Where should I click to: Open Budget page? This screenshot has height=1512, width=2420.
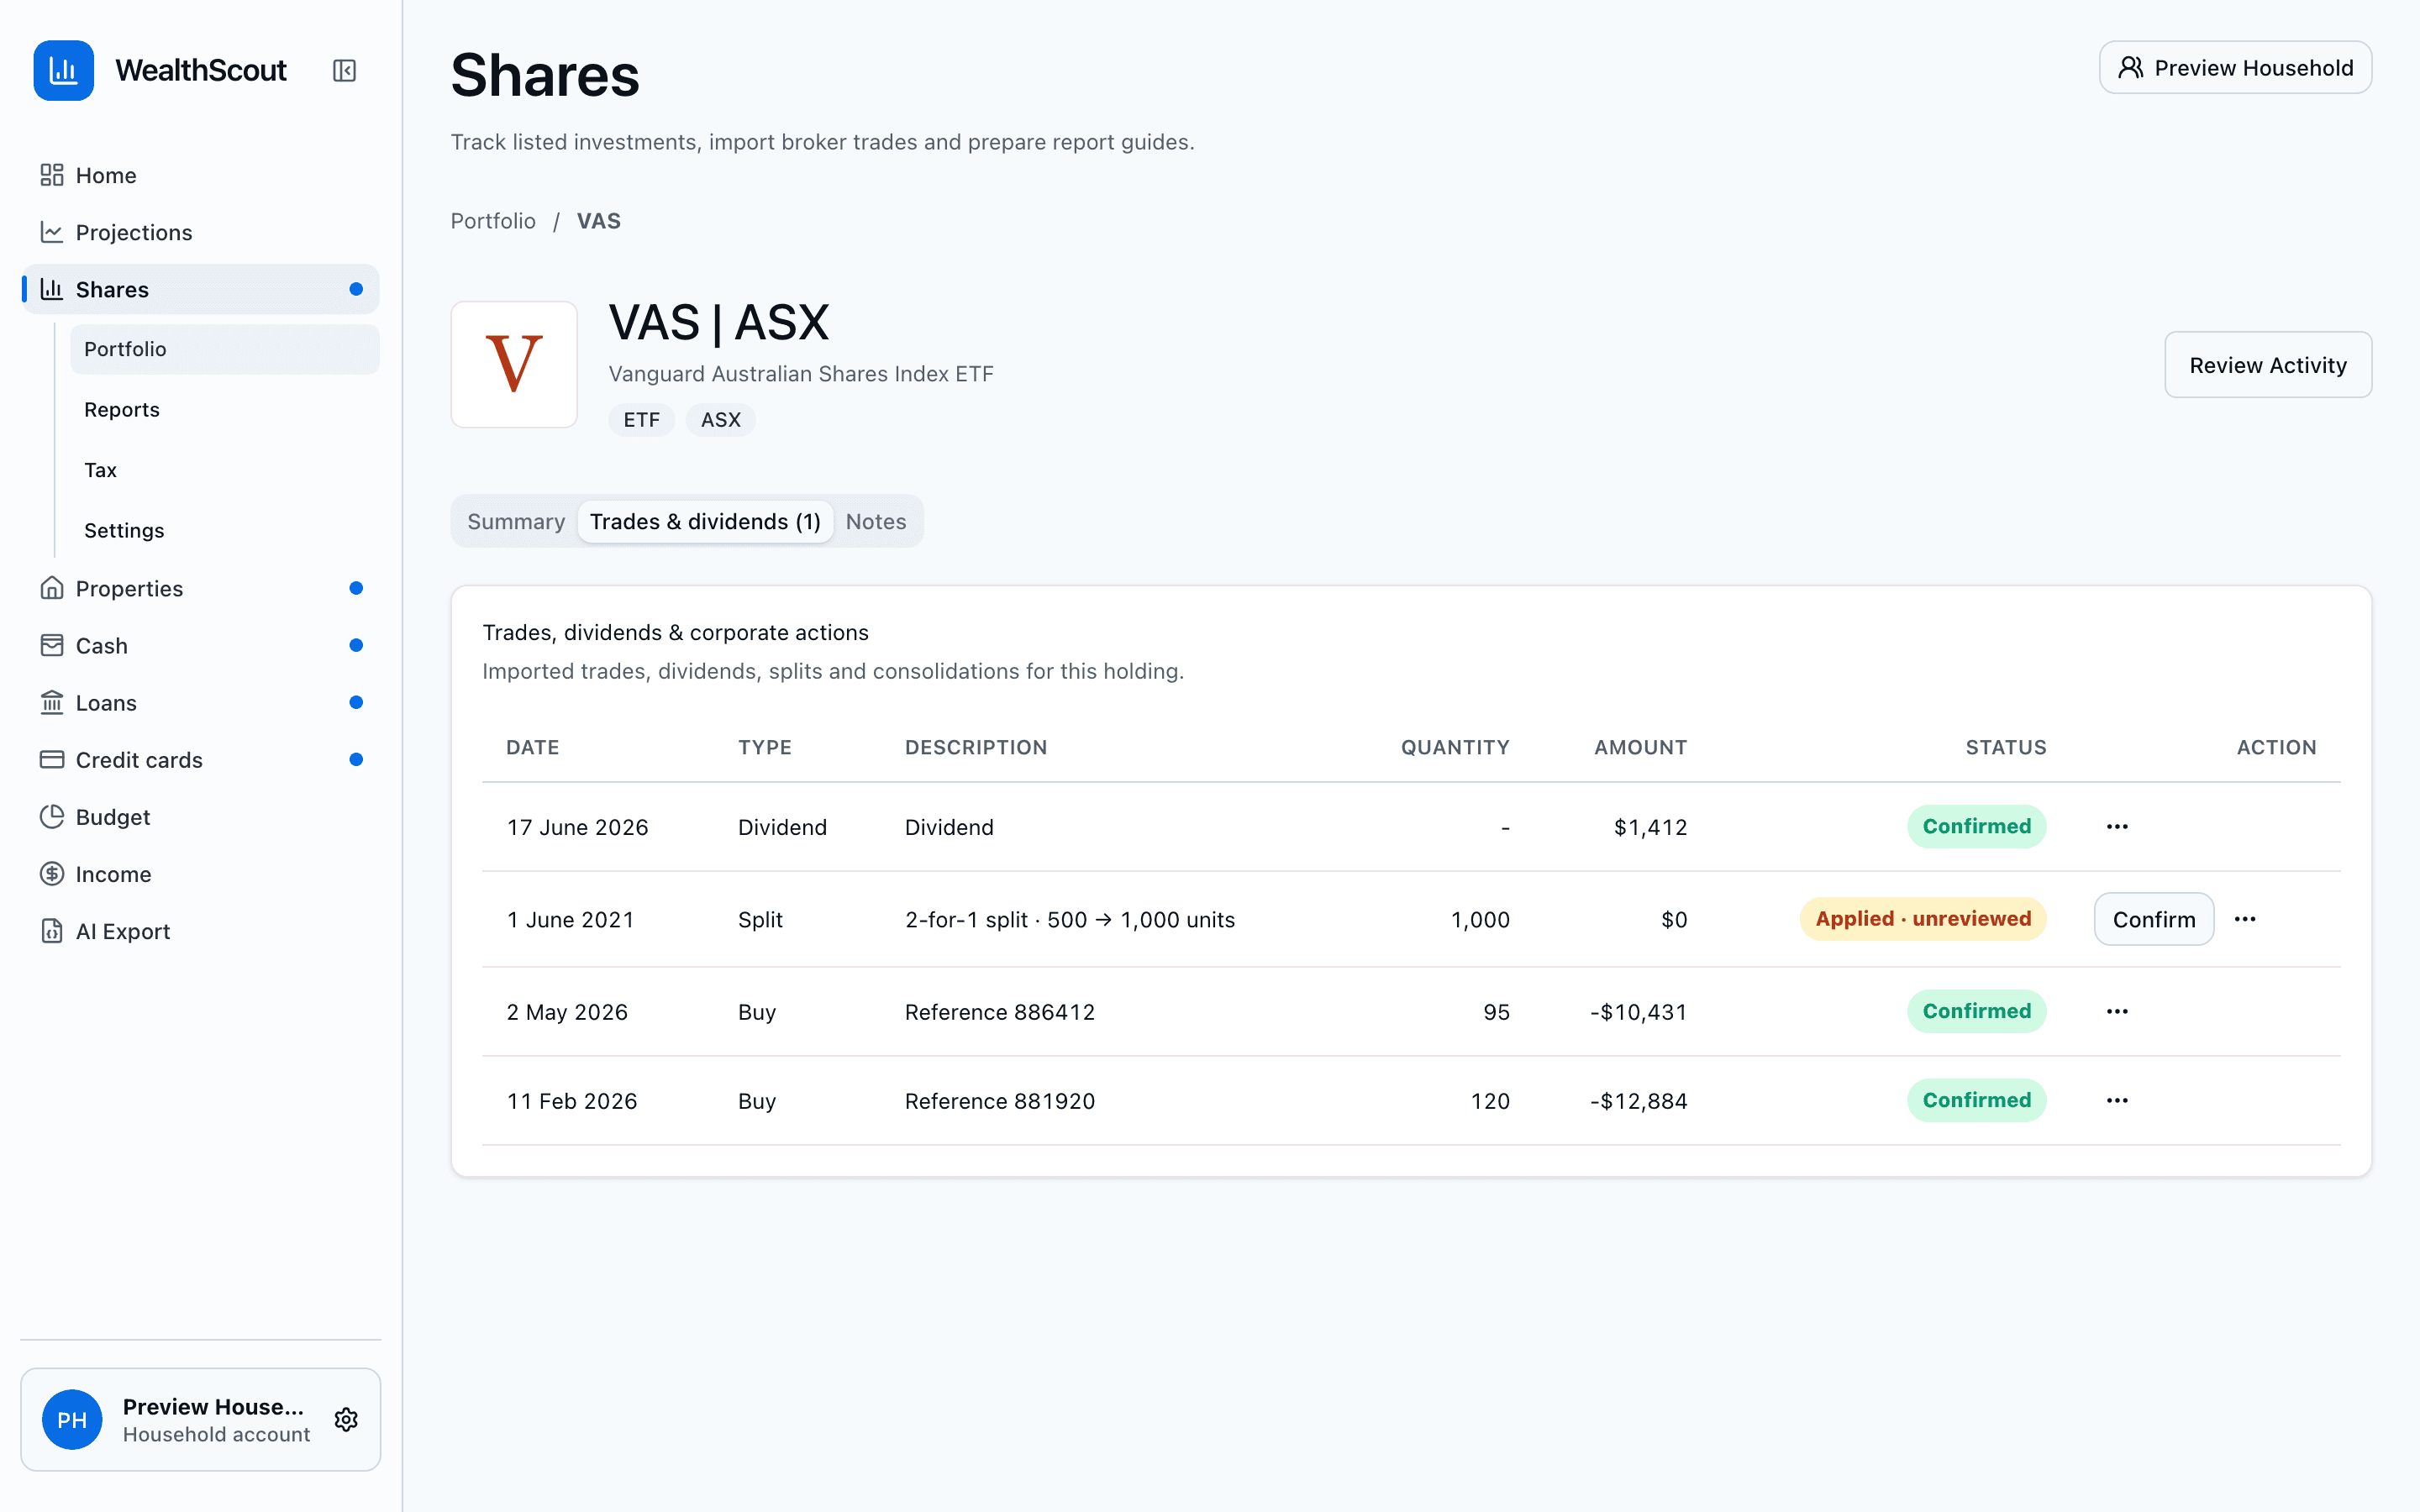[200, 816]
